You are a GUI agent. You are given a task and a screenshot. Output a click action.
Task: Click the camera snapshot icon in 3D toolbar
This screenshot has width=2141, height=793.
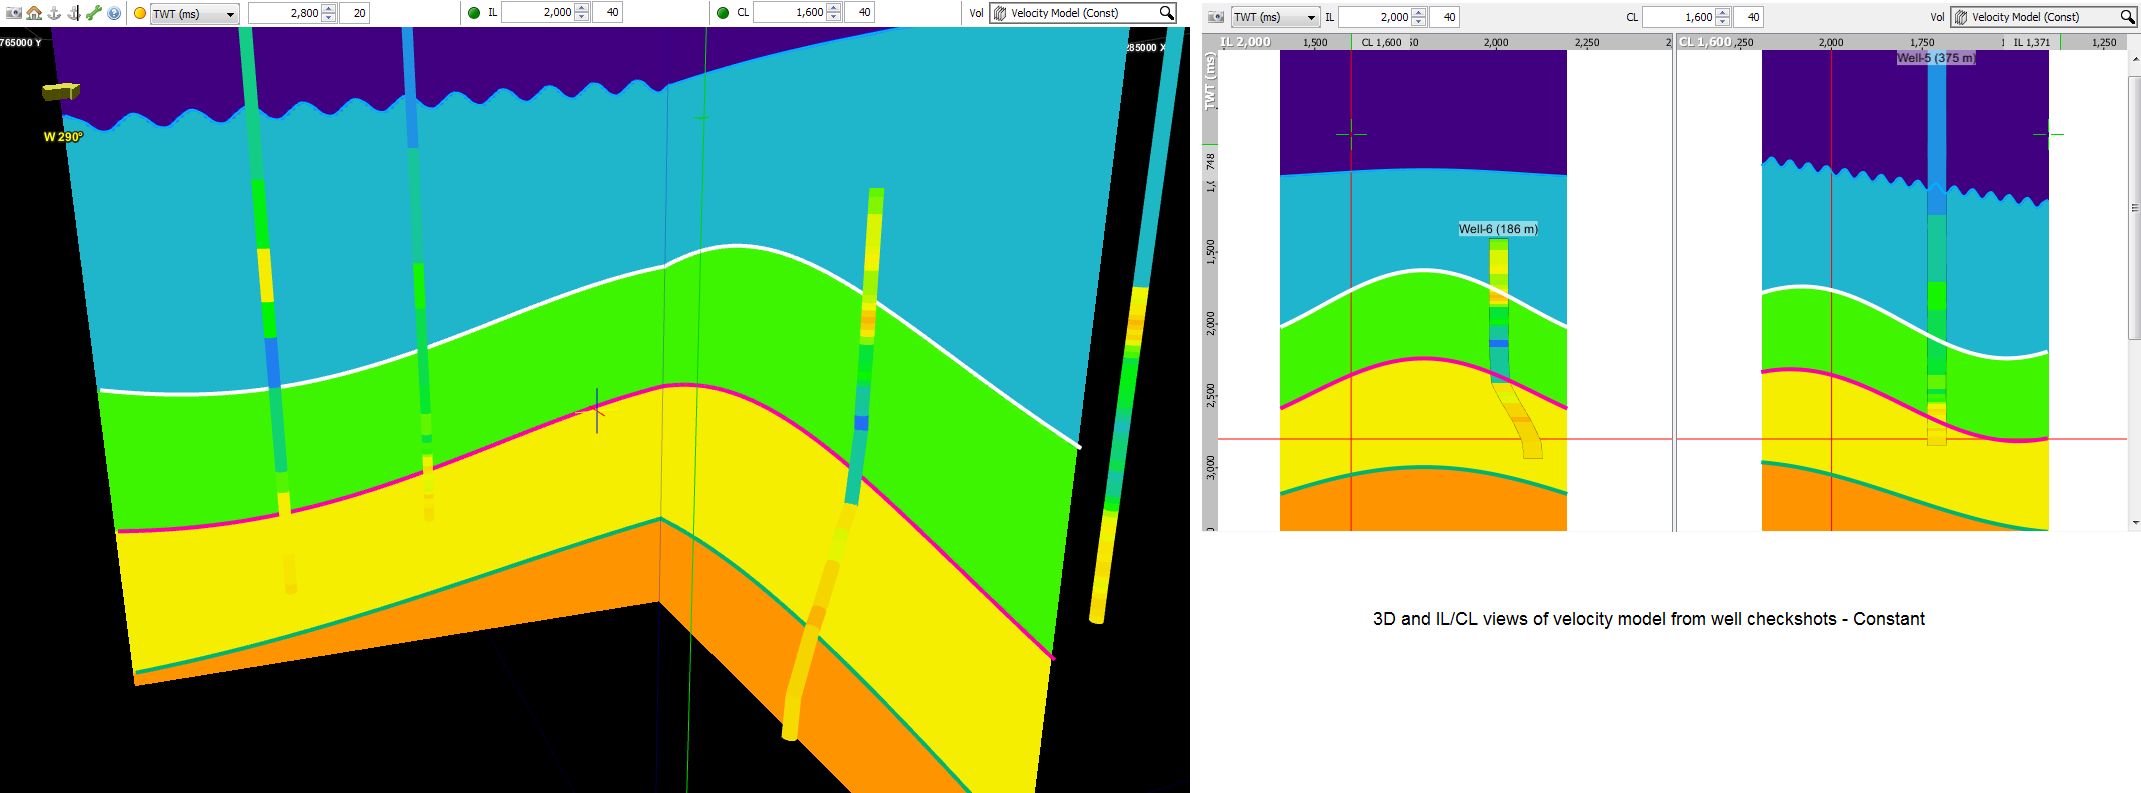[x=14, y=13]
